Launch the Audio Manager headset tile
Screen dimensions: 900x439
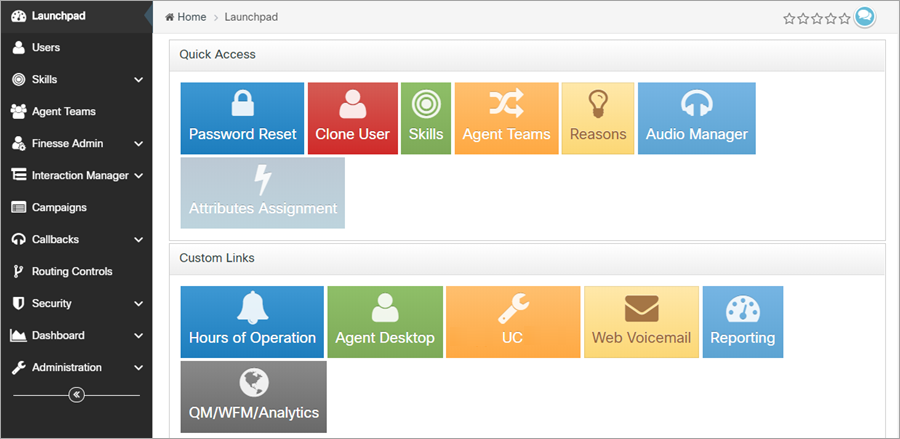pyautogui.click(x=696, y=118)
